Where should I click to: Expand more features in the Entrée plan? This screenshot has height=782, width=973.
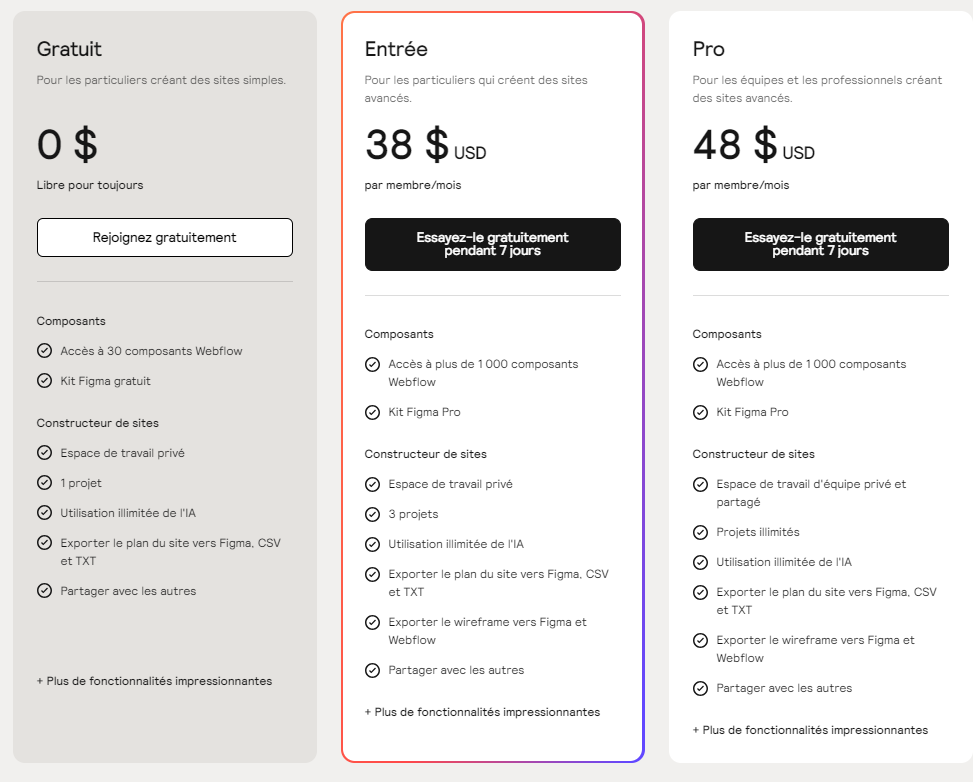(482, 712)
